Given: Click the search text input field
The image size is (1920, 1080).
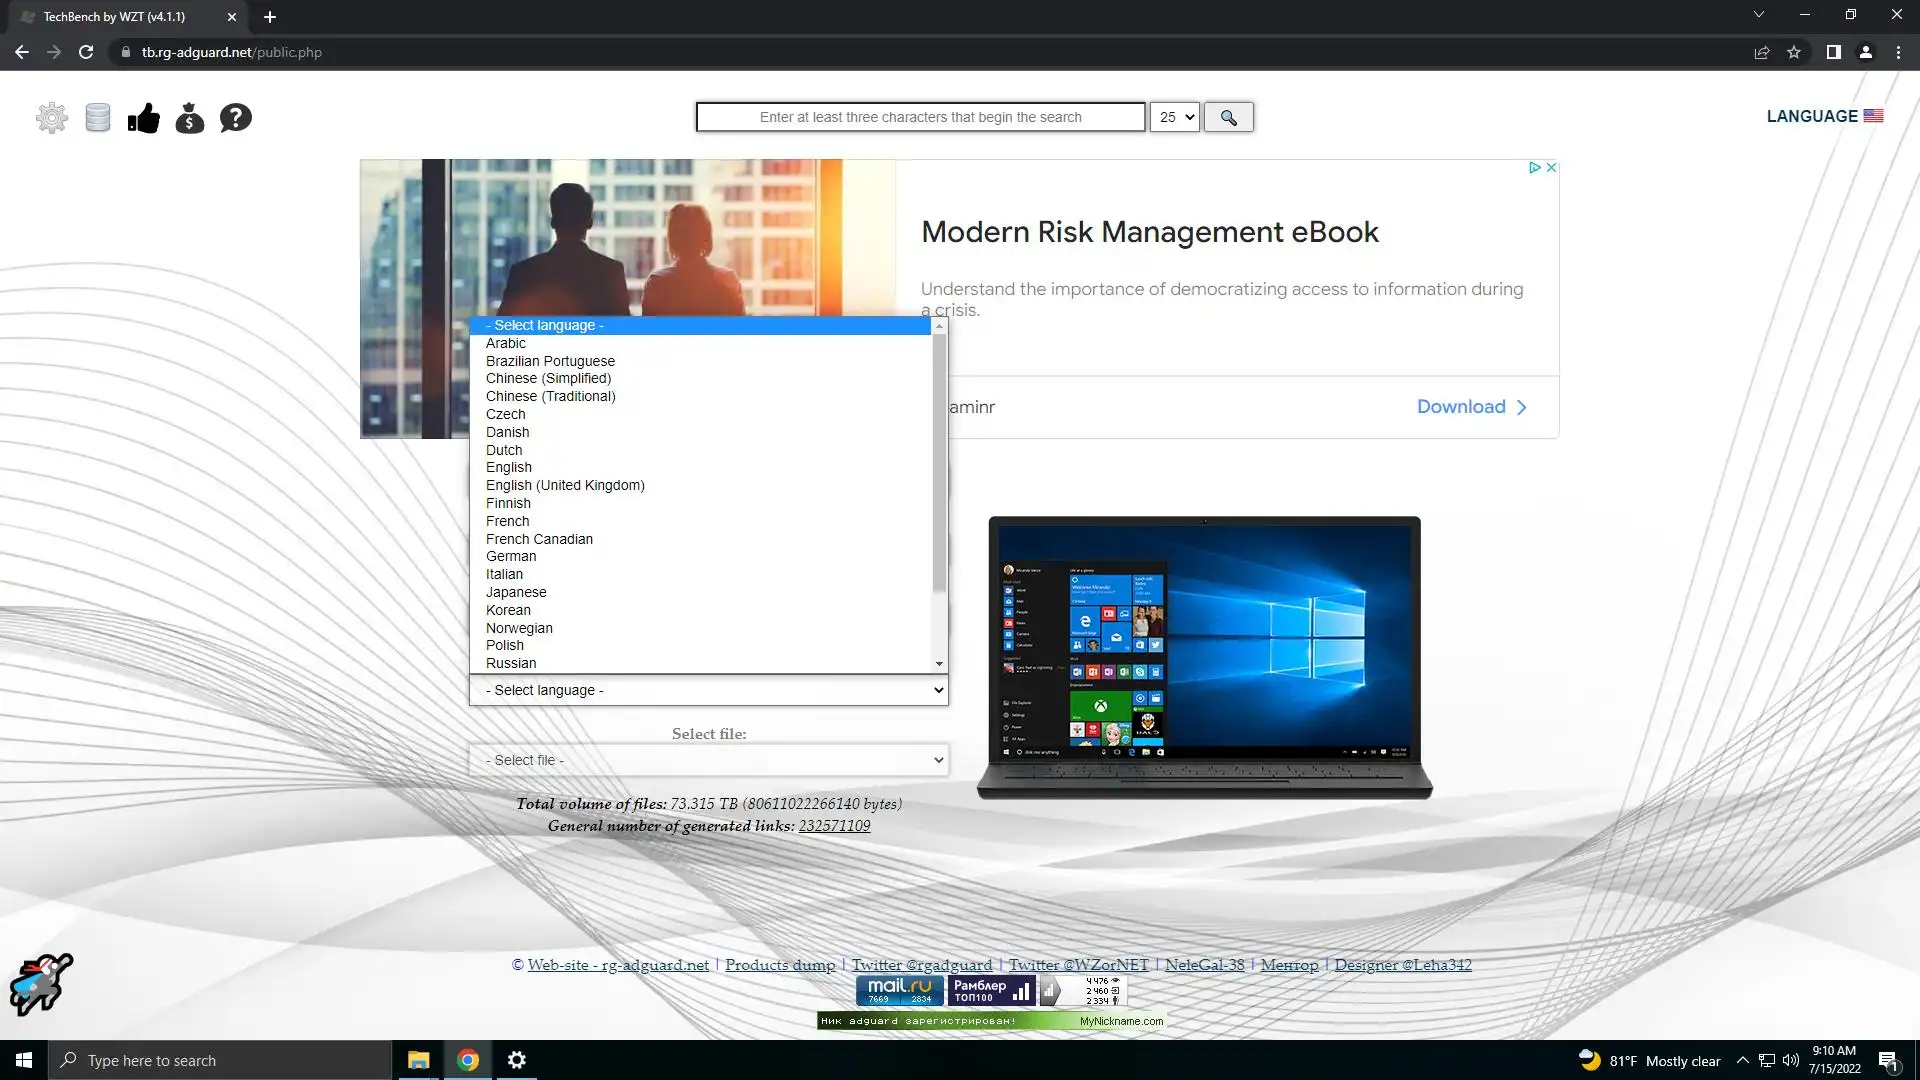Looking at the screenshot, I should point(920,117).
